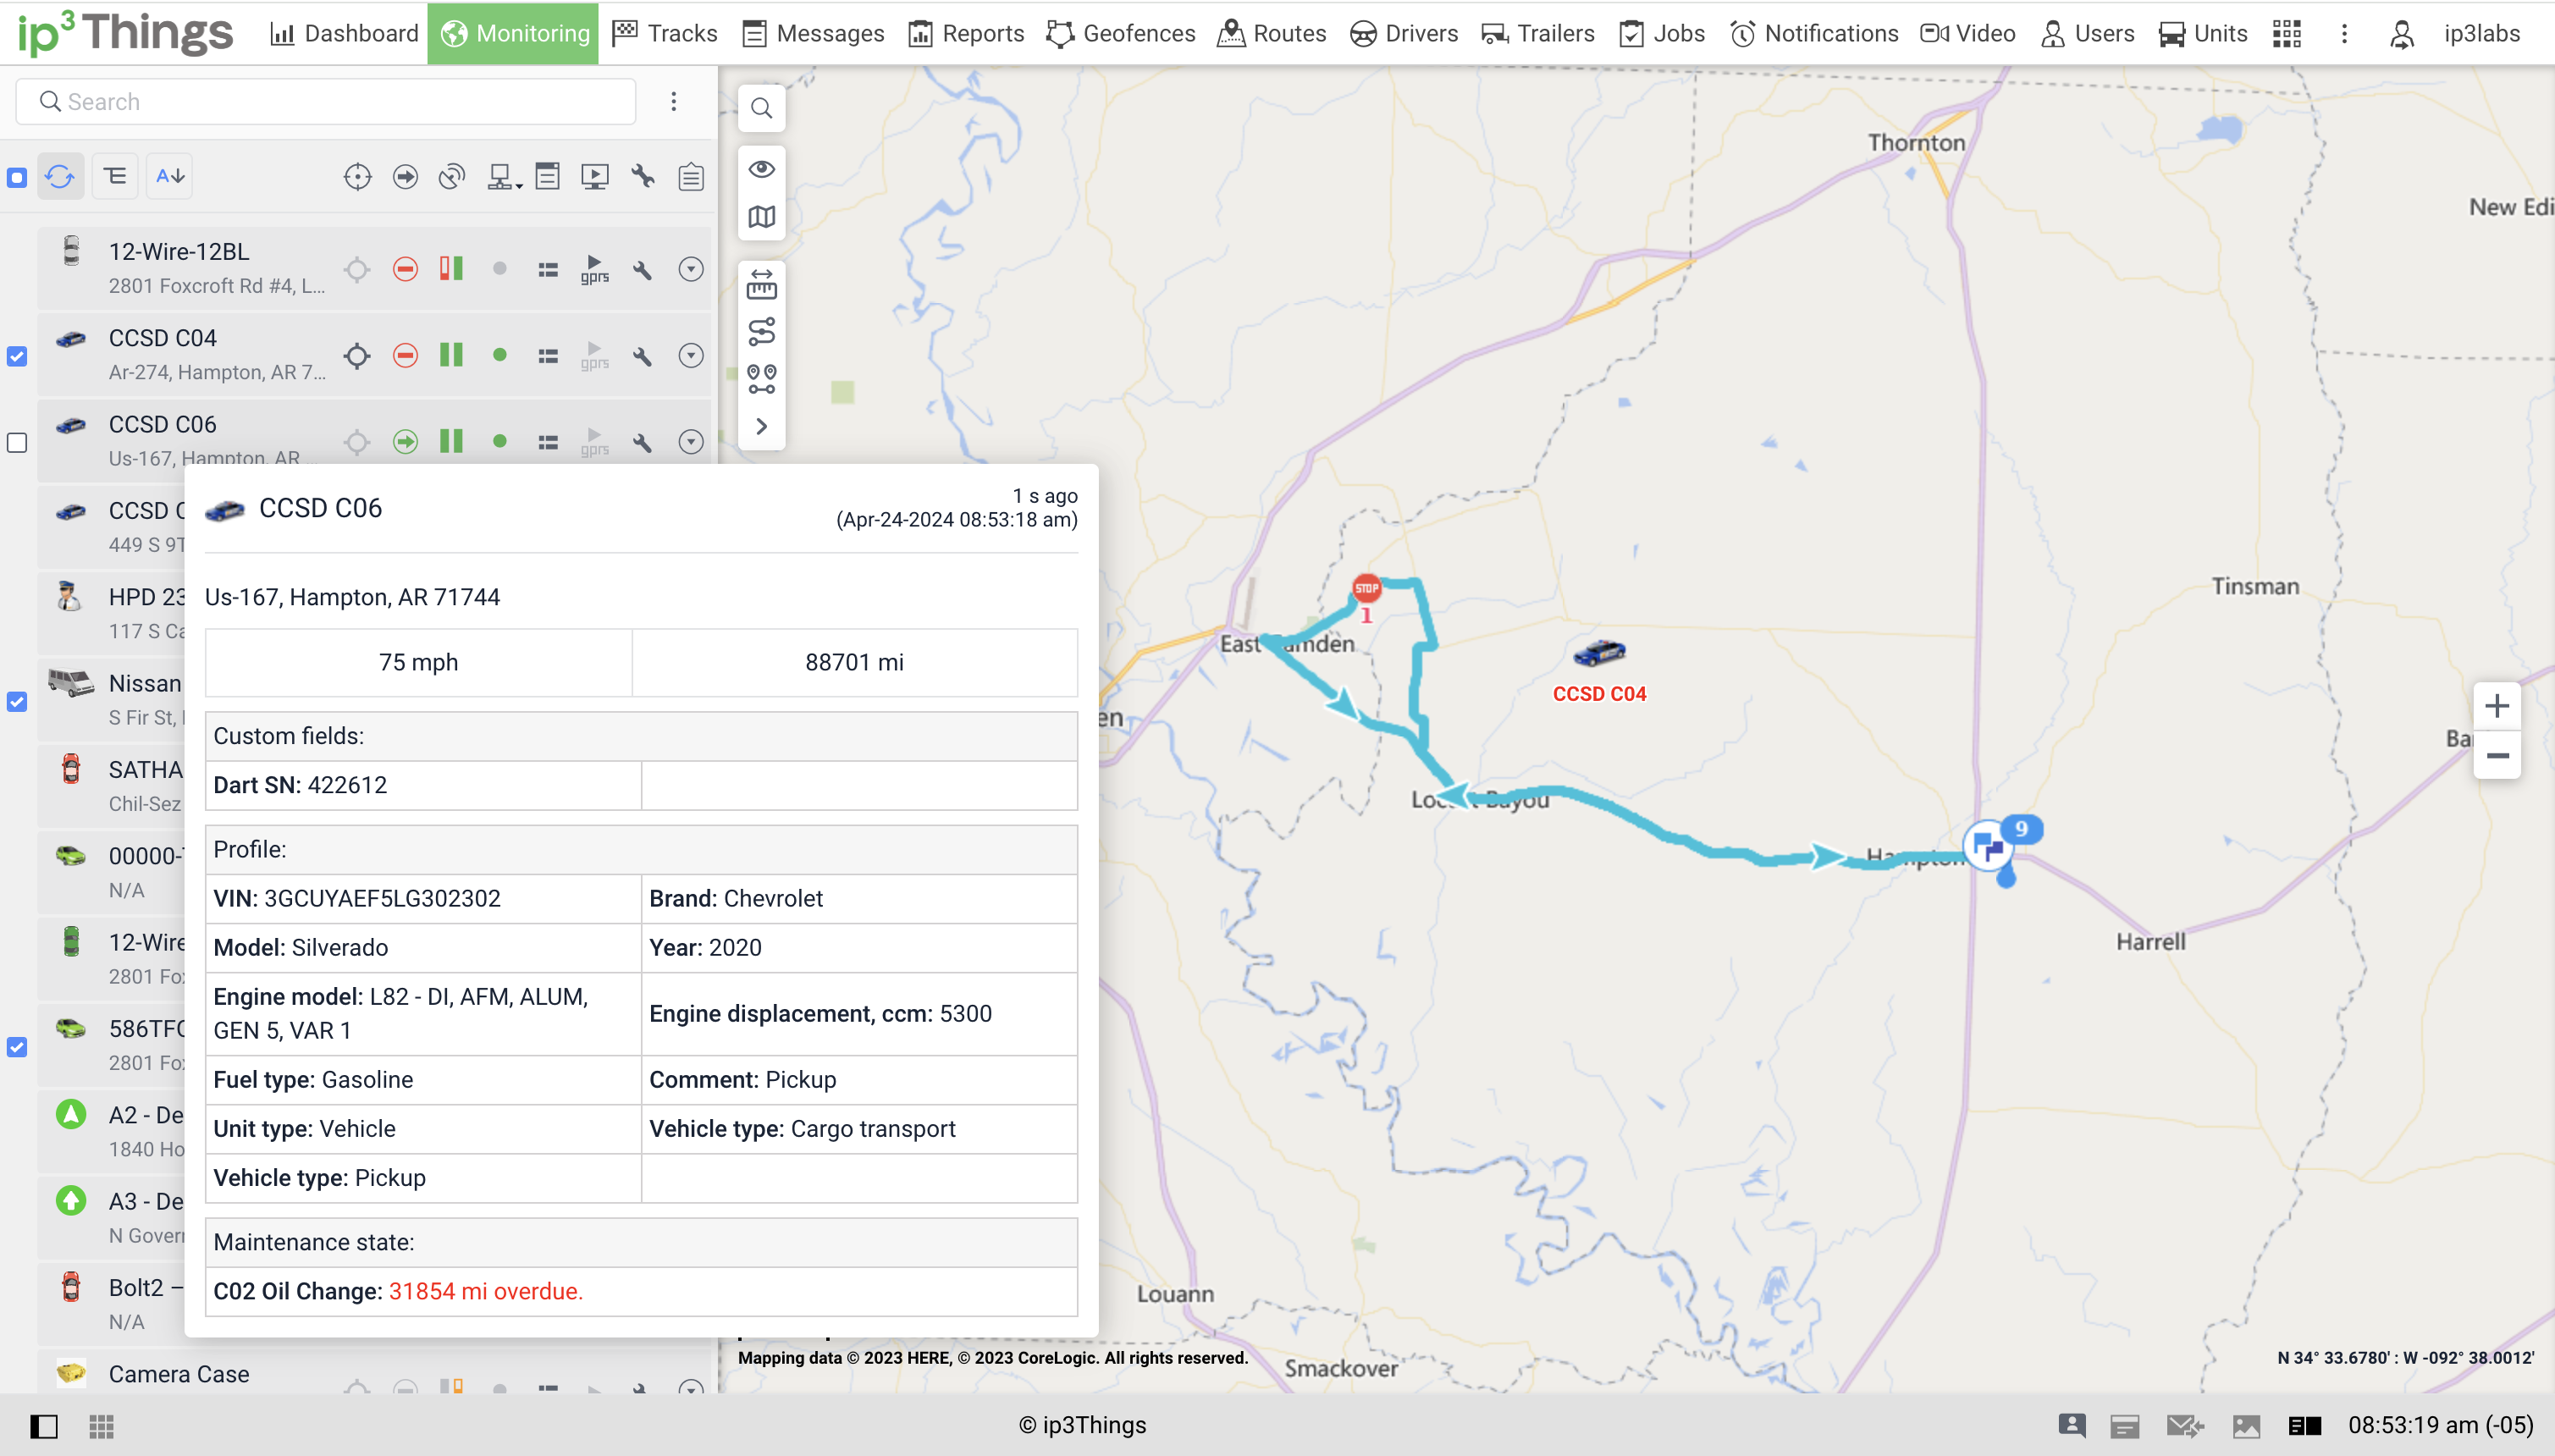Go to the Reports tab
The image size is (2555, 1456).
(966, 33)
